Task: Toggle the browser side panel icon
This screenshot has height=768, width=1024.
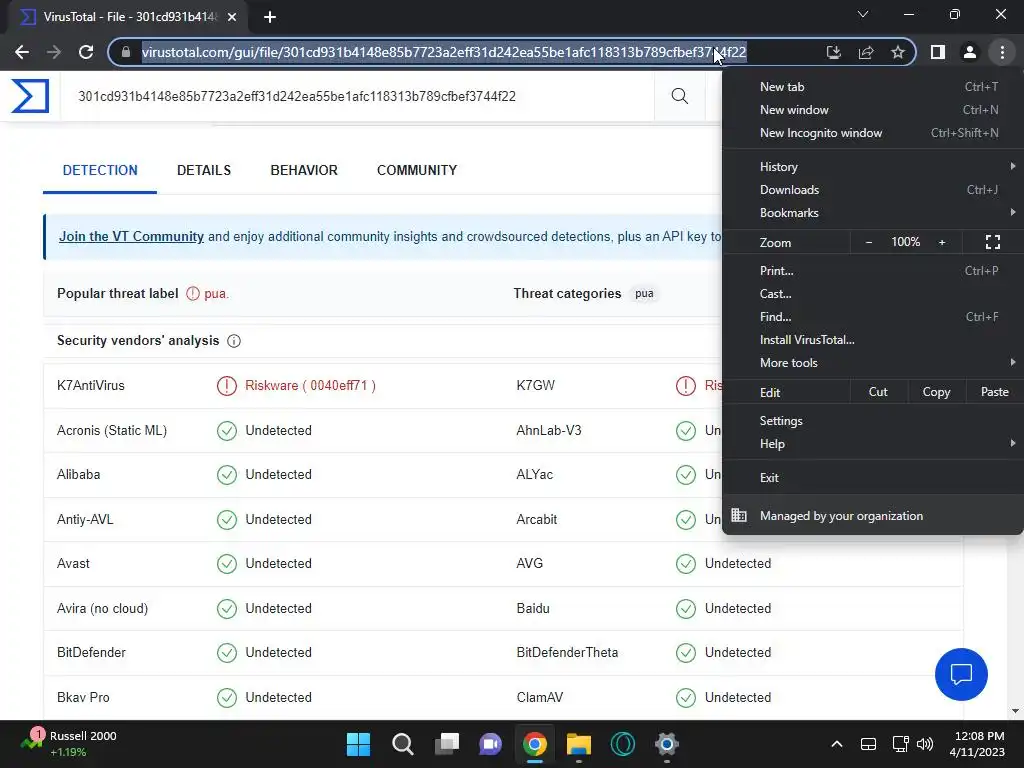Action: (x=938, y=52)
